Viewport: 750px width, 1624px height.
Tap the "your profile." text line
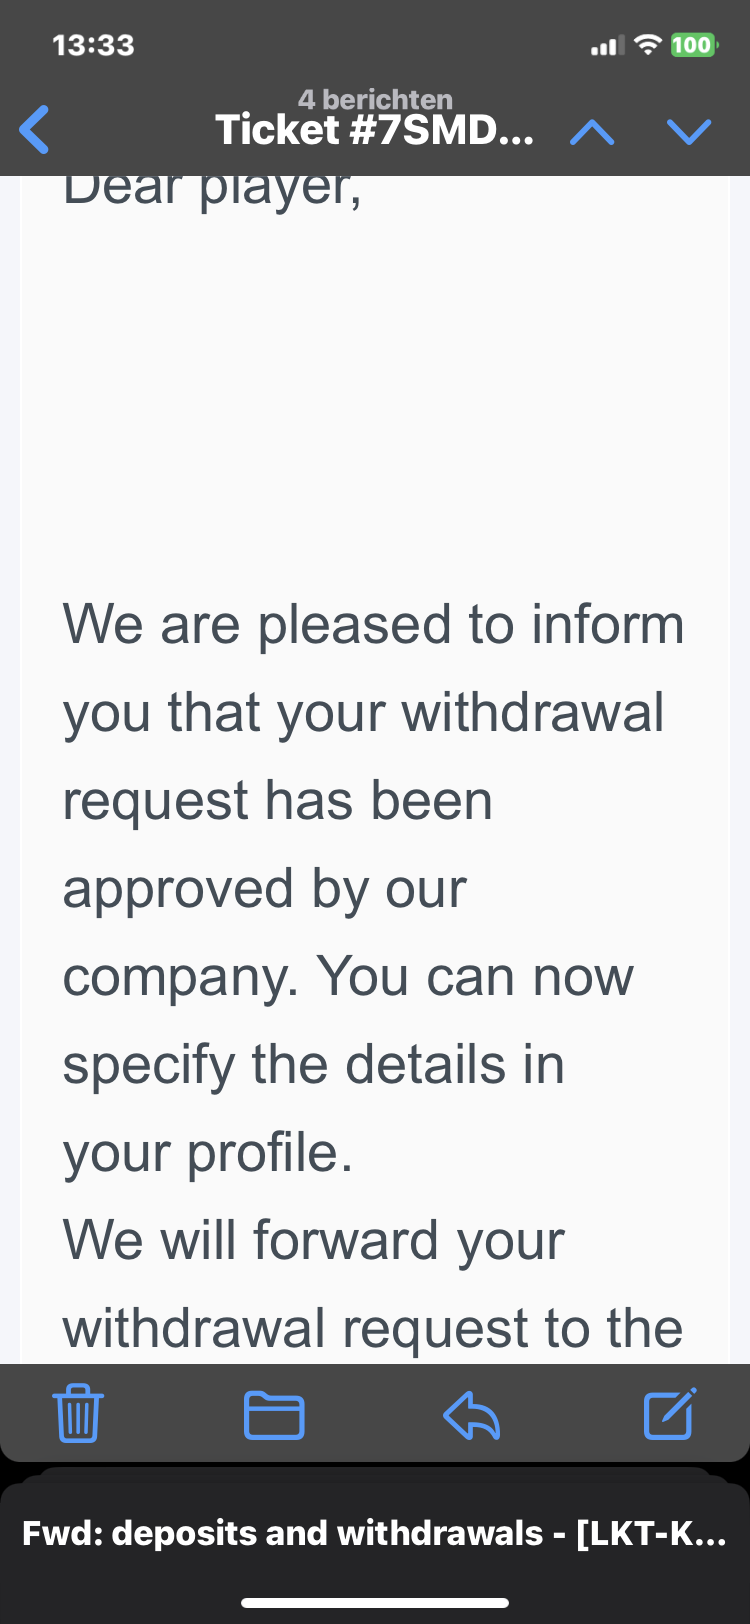208,1153
